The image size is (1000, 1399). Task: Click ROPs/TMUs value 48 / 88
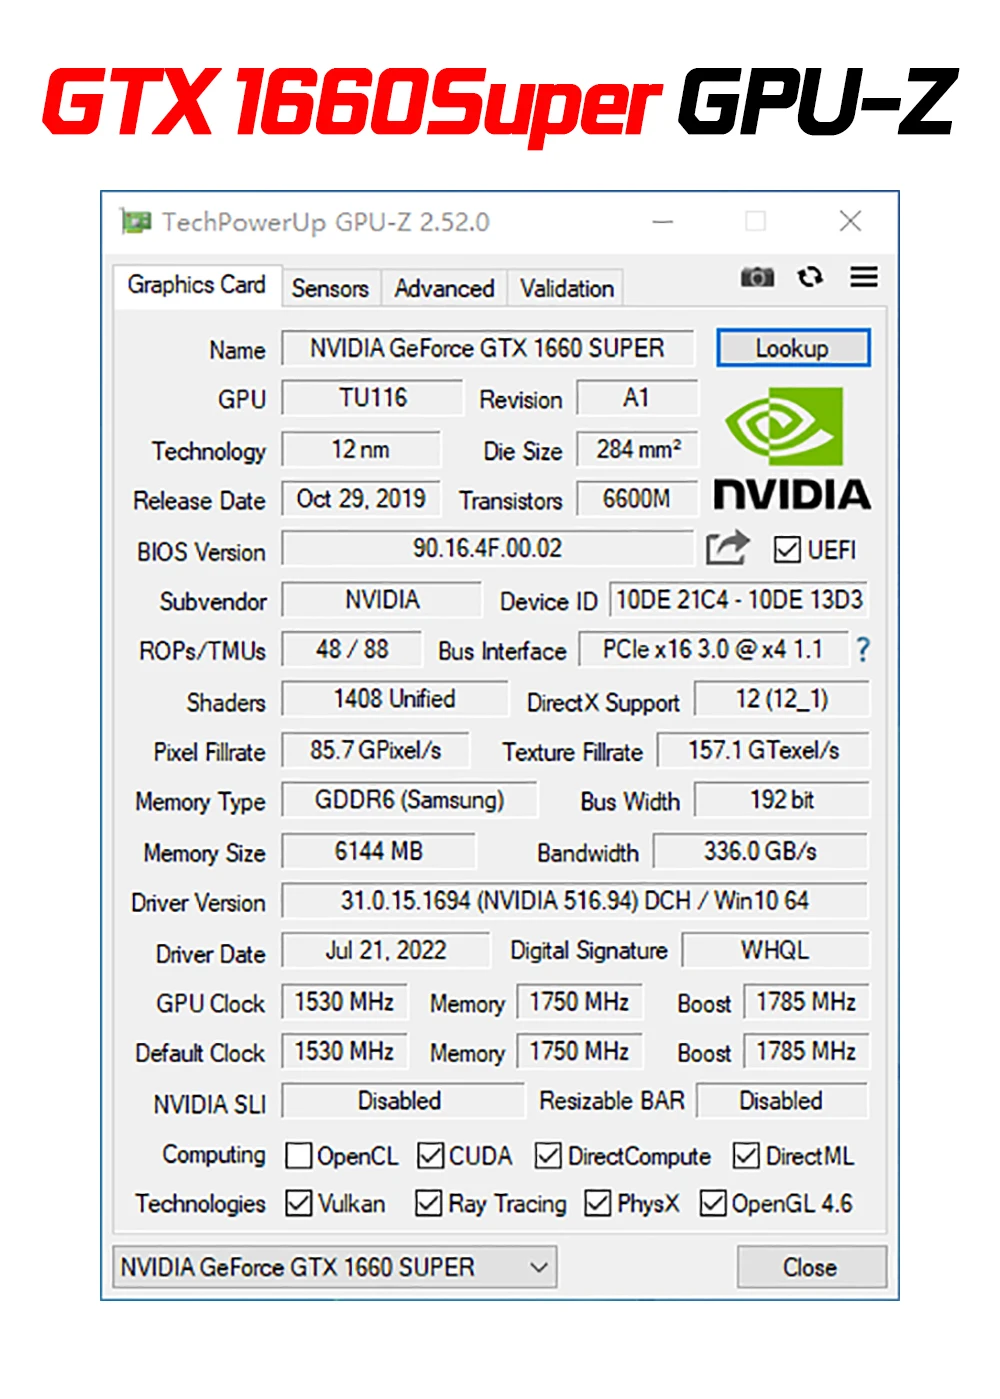click(x=352, y=649)
